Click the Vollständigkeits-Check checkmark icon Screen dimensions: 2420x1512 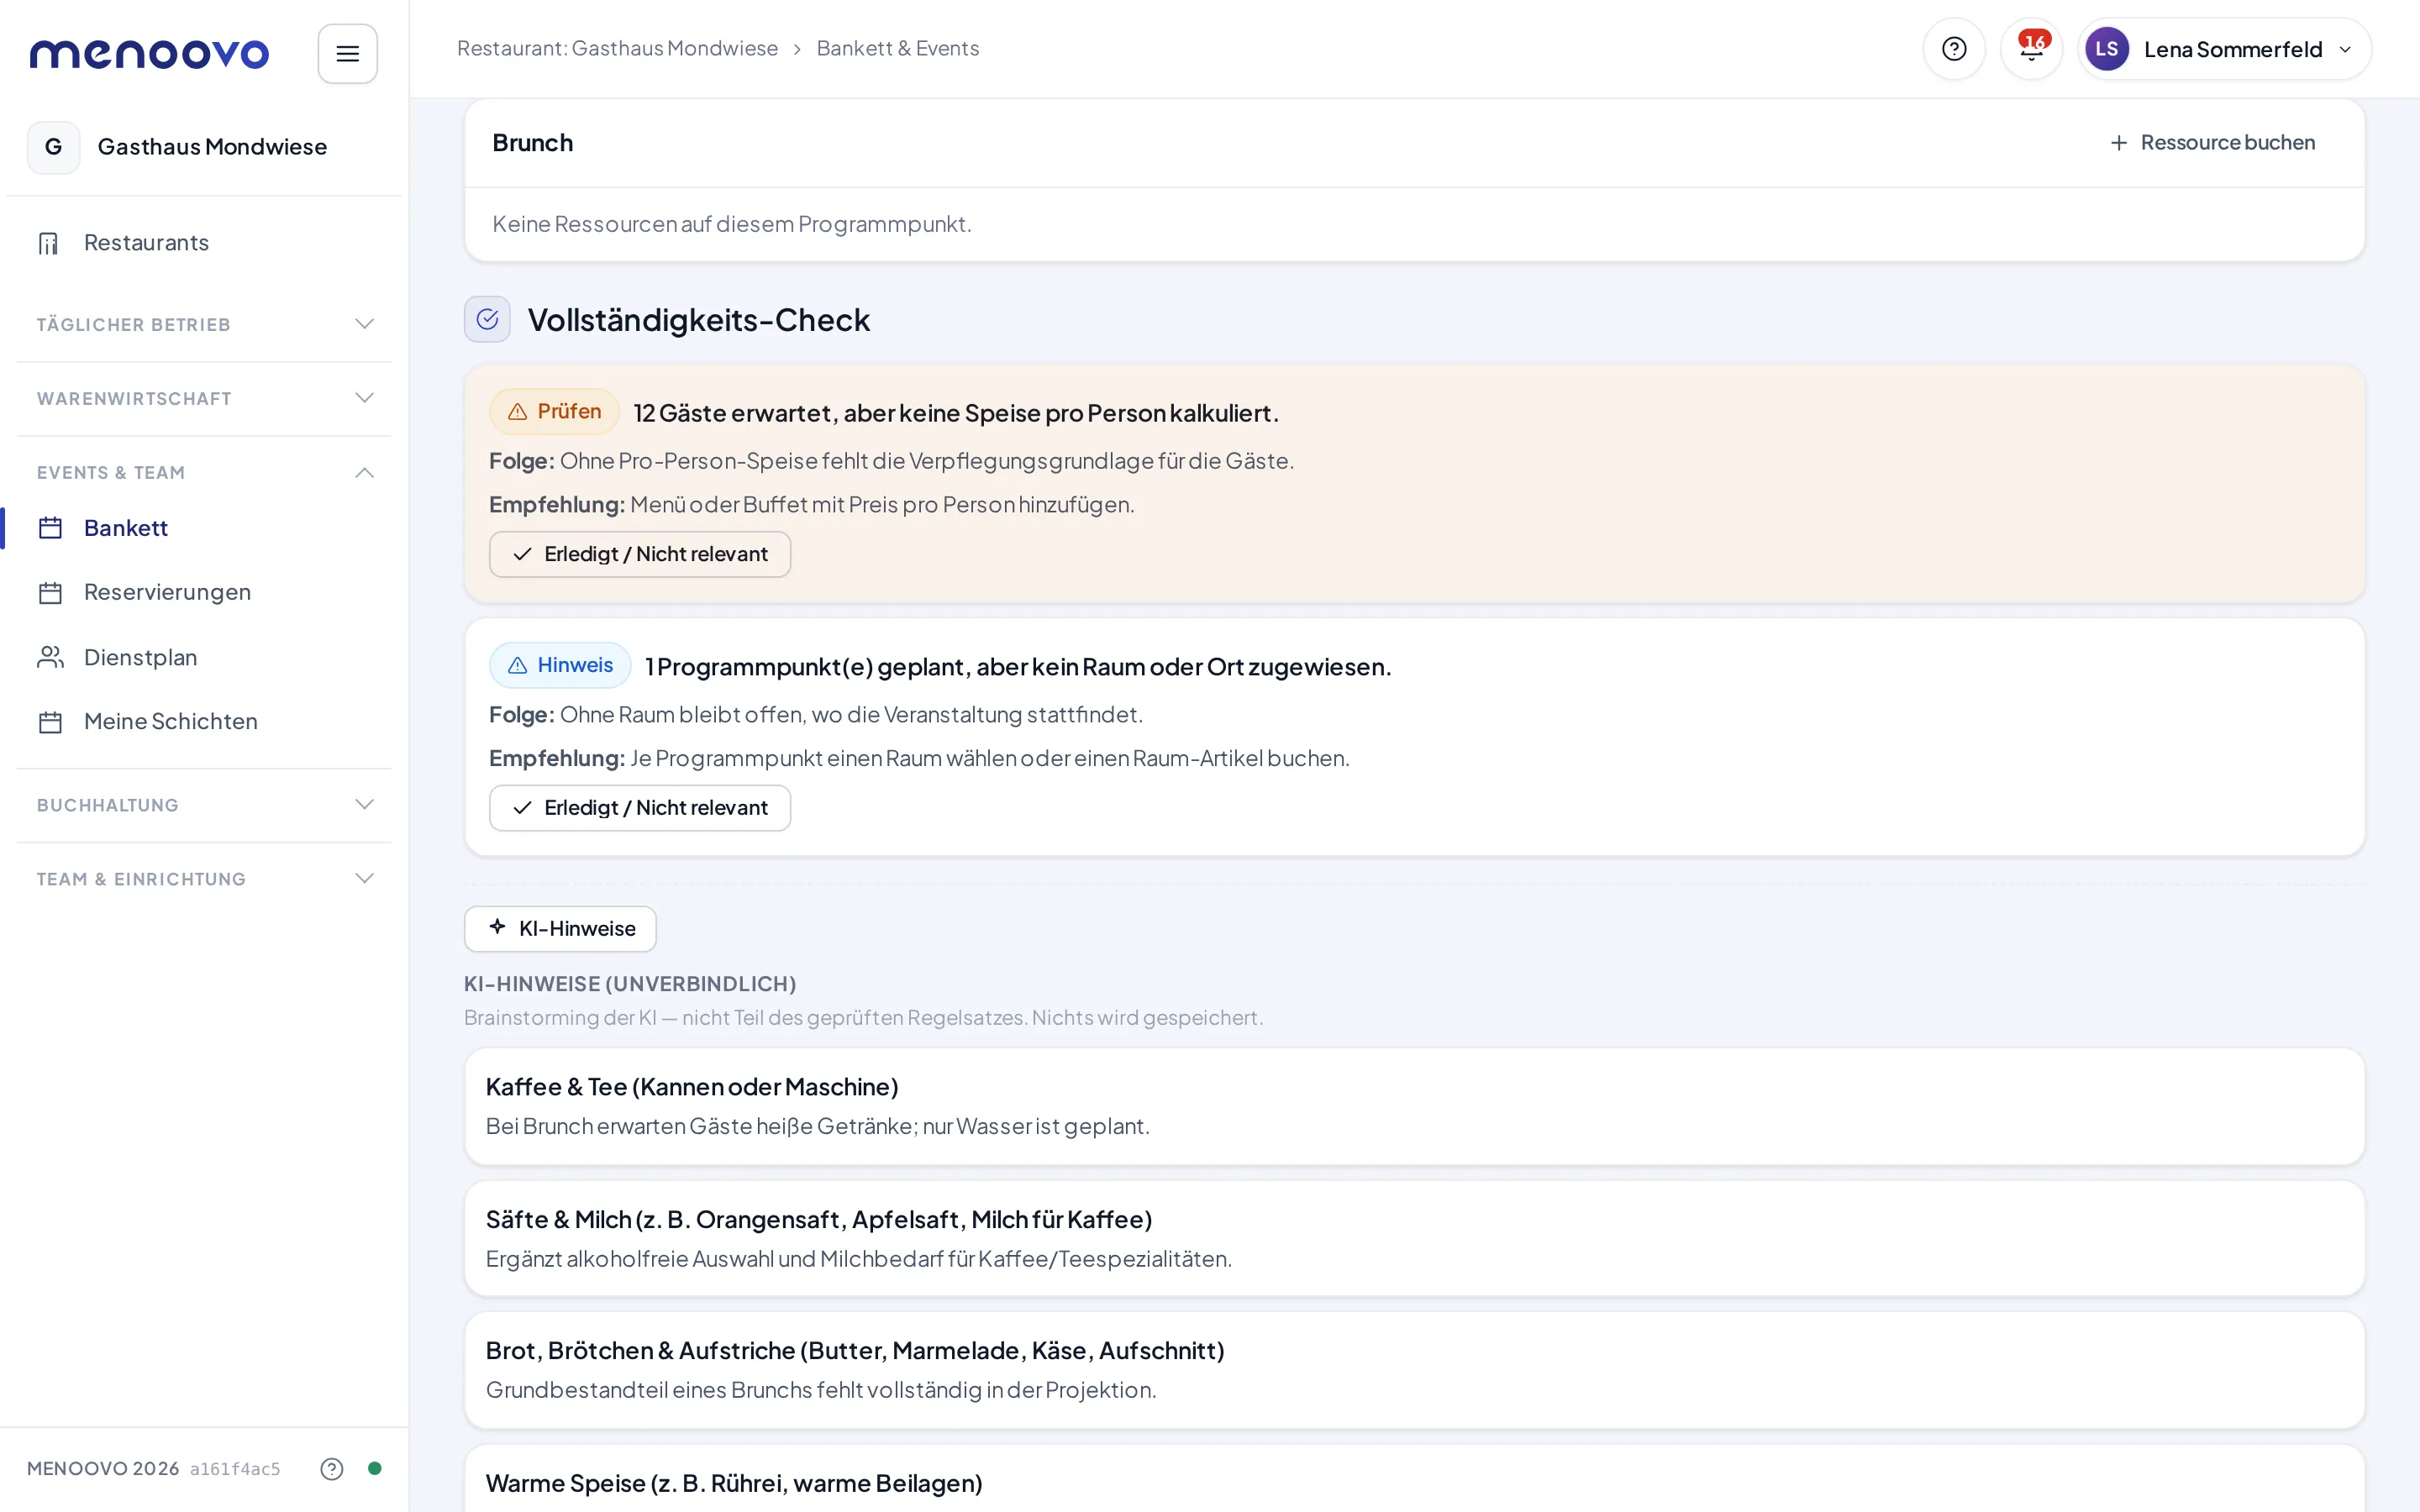tap(487, 319)
